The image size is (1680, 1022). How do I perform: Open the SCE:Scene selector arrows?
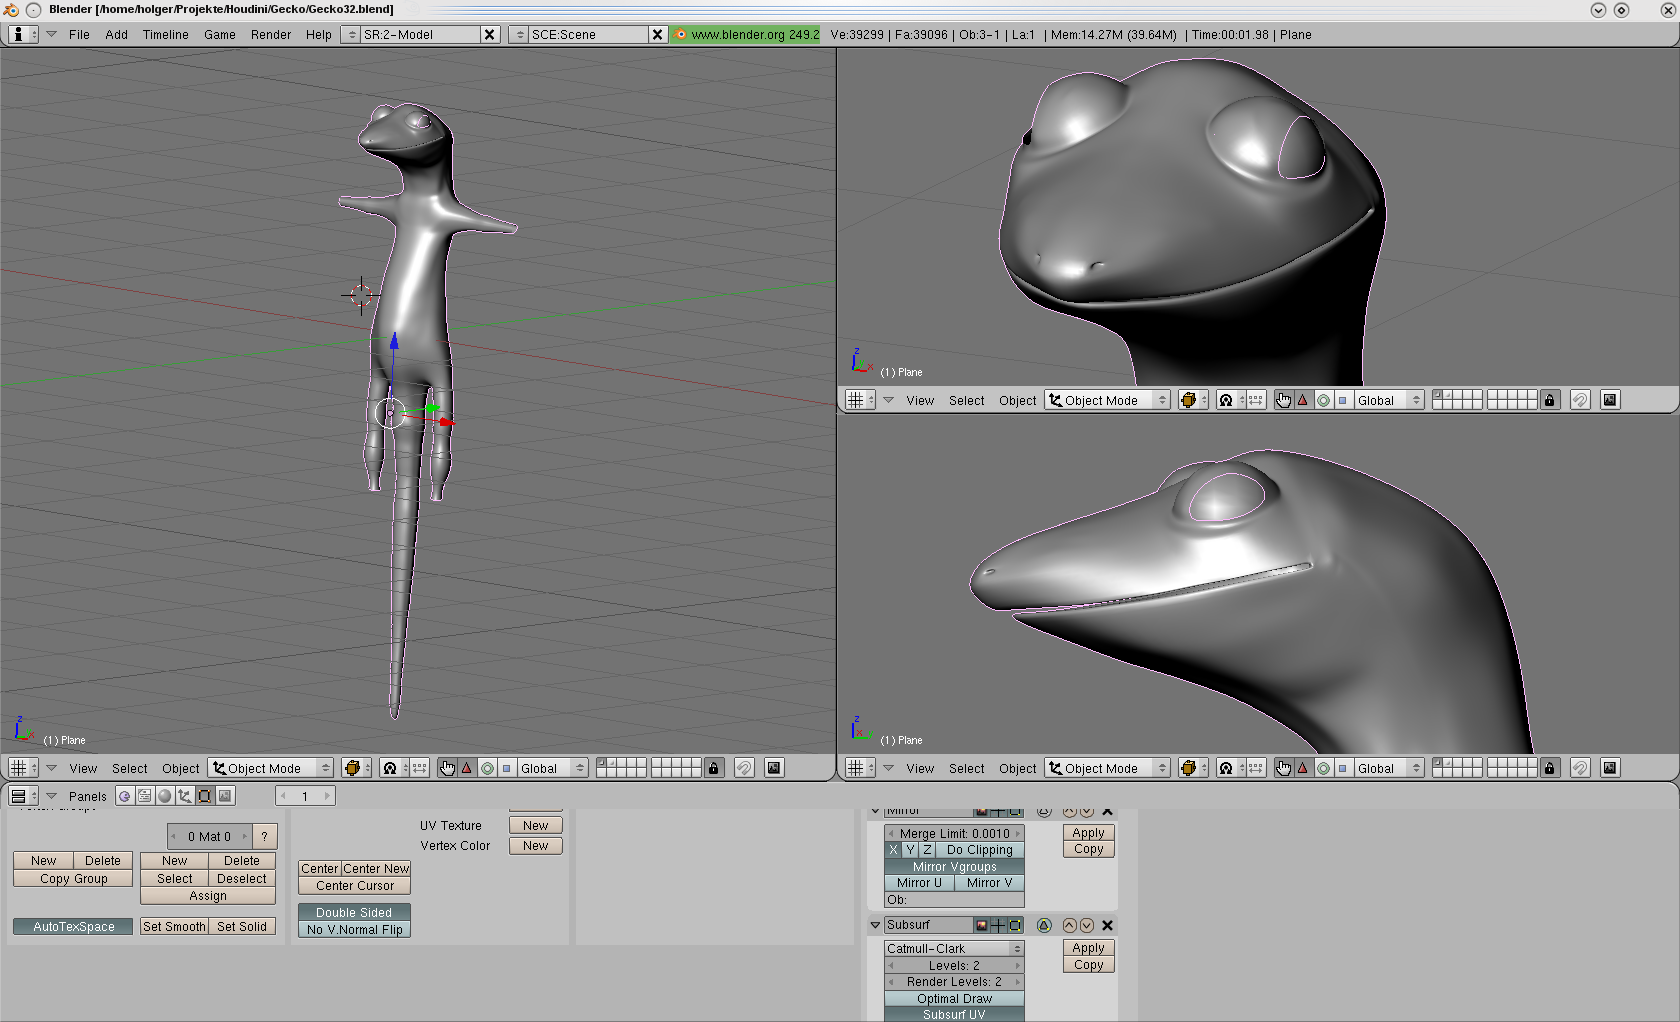coord(518,34)
